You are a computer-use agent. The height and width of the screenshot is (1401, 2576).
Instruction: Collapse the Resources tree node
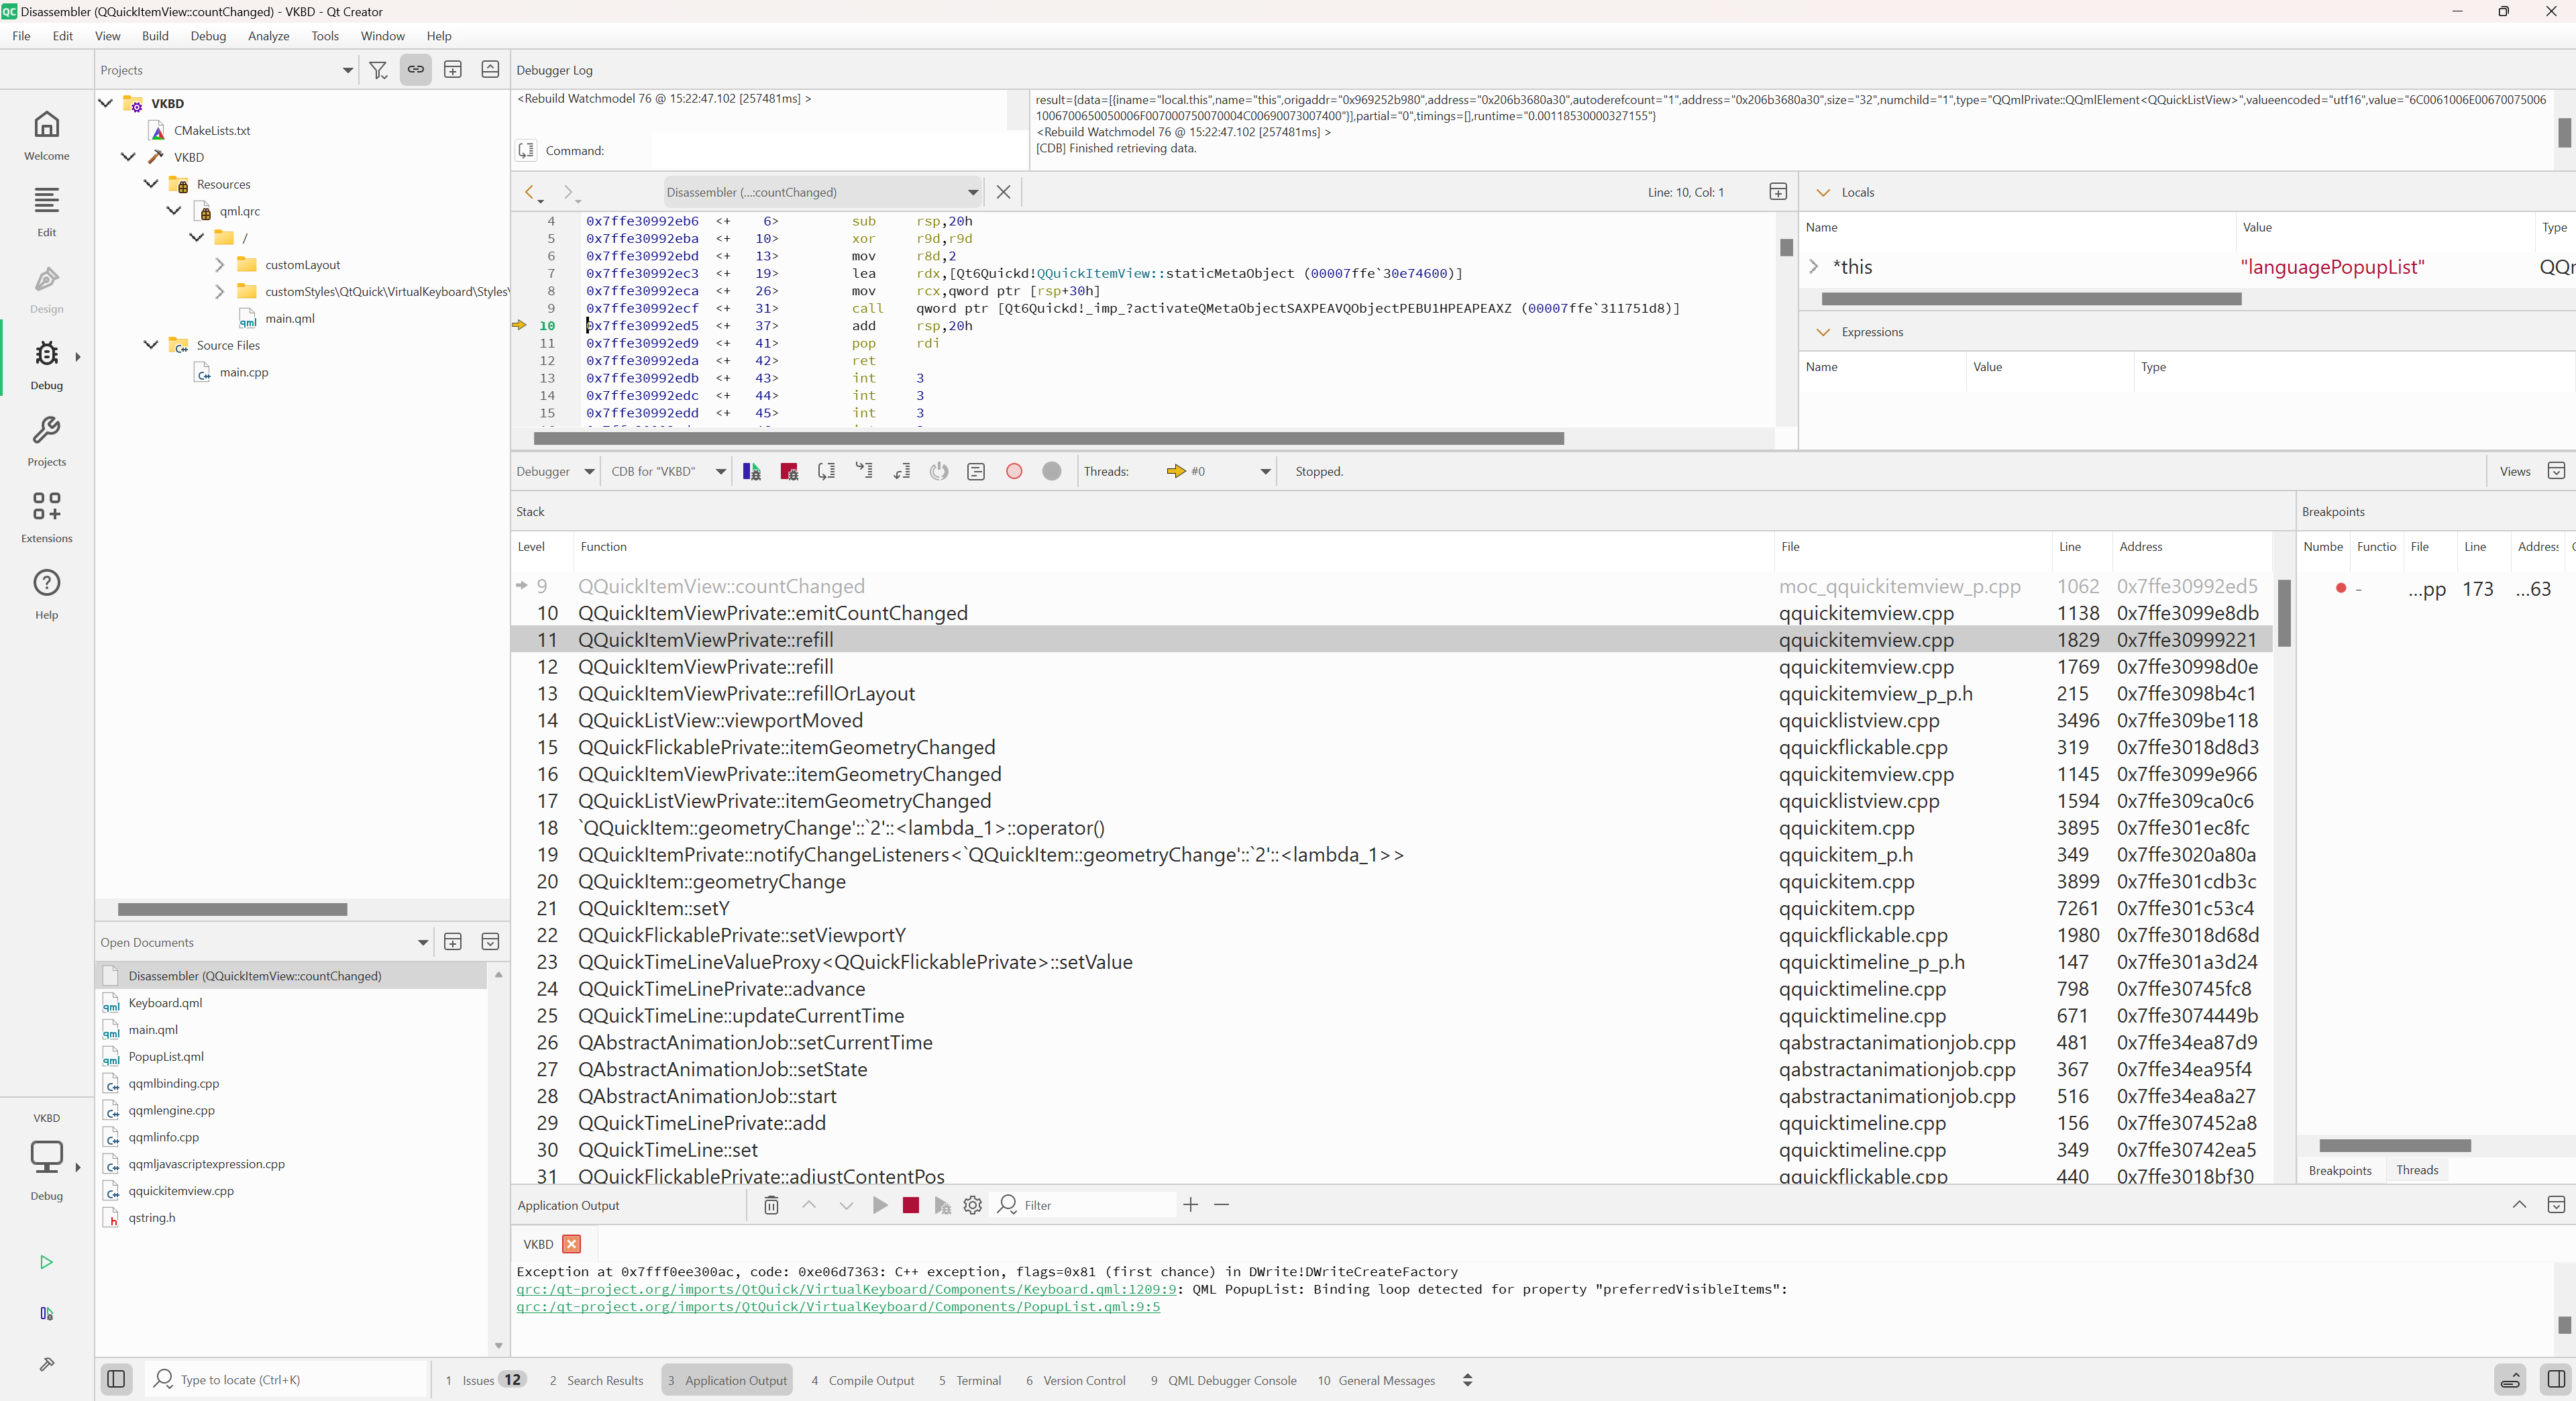[x=151, y=184]
